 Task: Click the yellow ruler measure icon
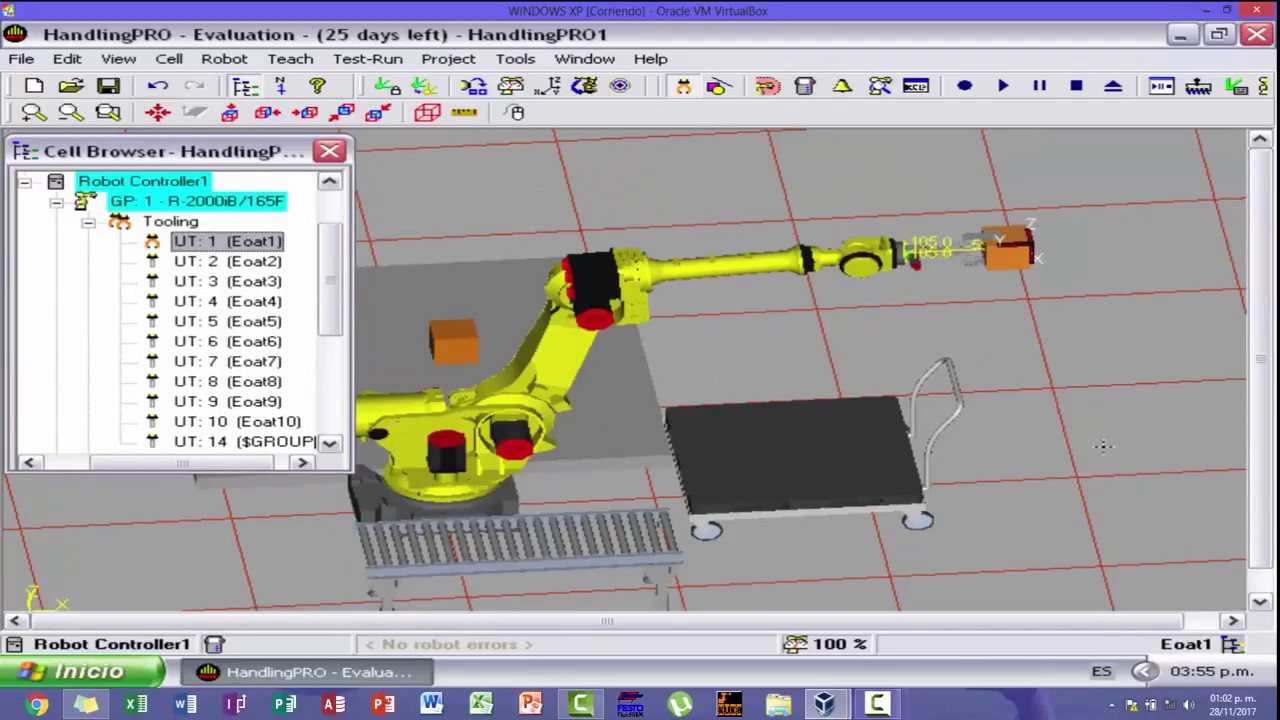click(x=464, y=112)
